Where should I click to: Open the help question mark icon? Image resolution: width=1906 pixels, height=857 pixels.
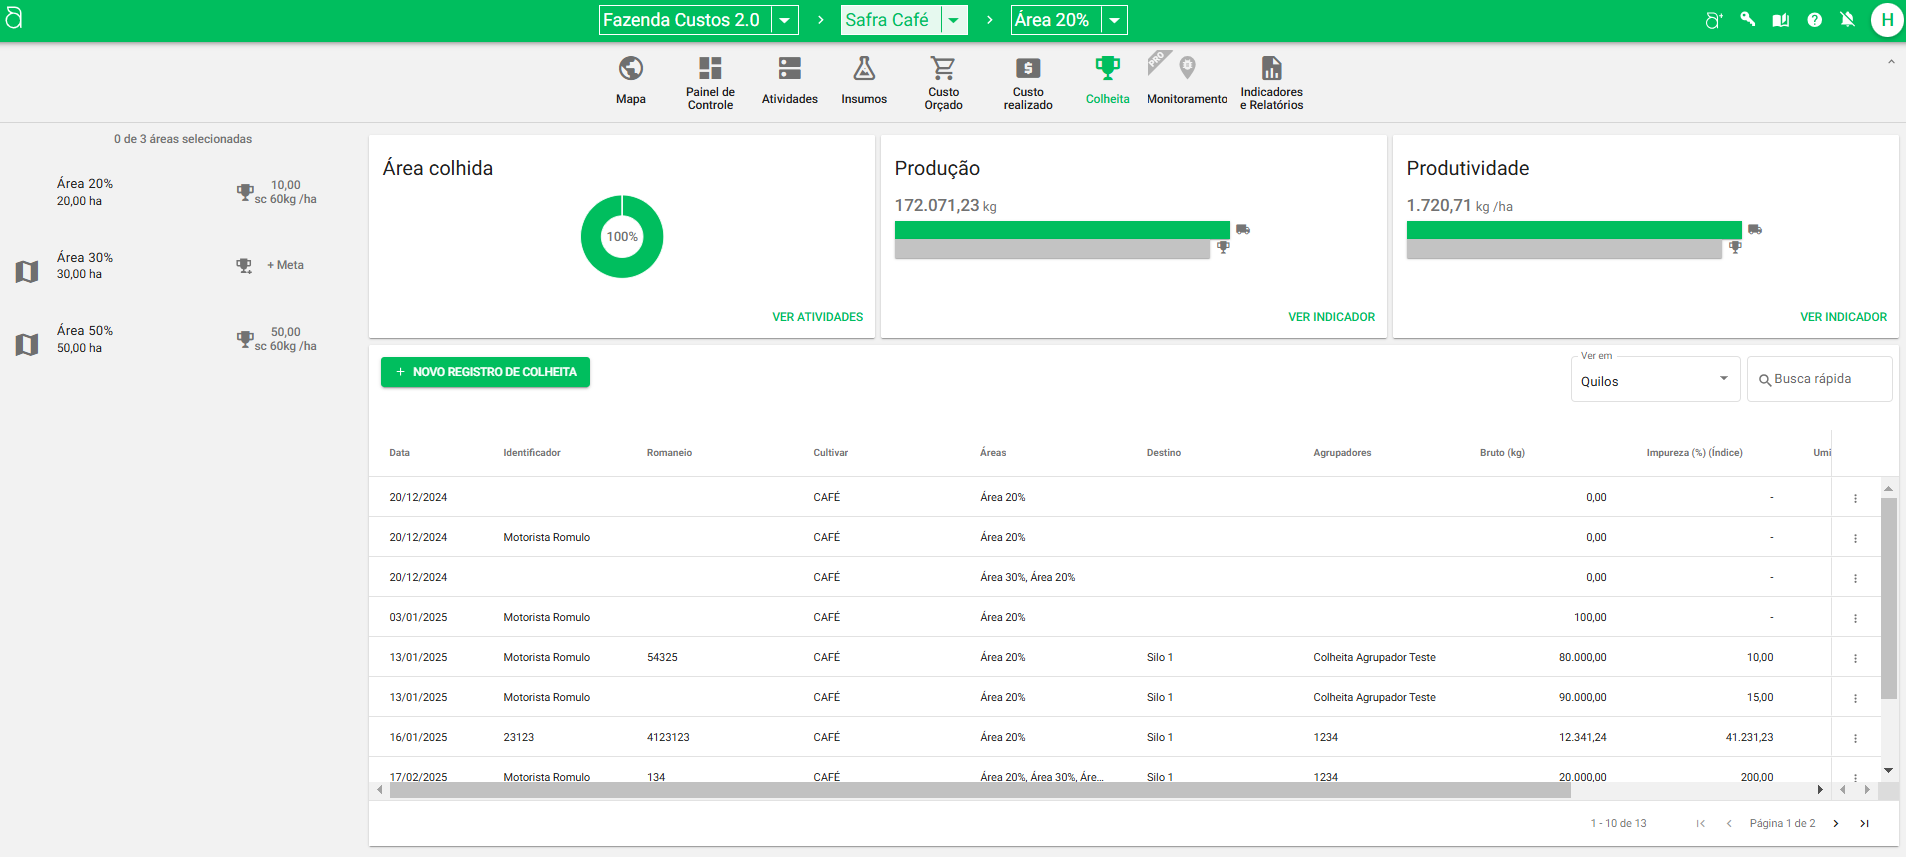1814,20
